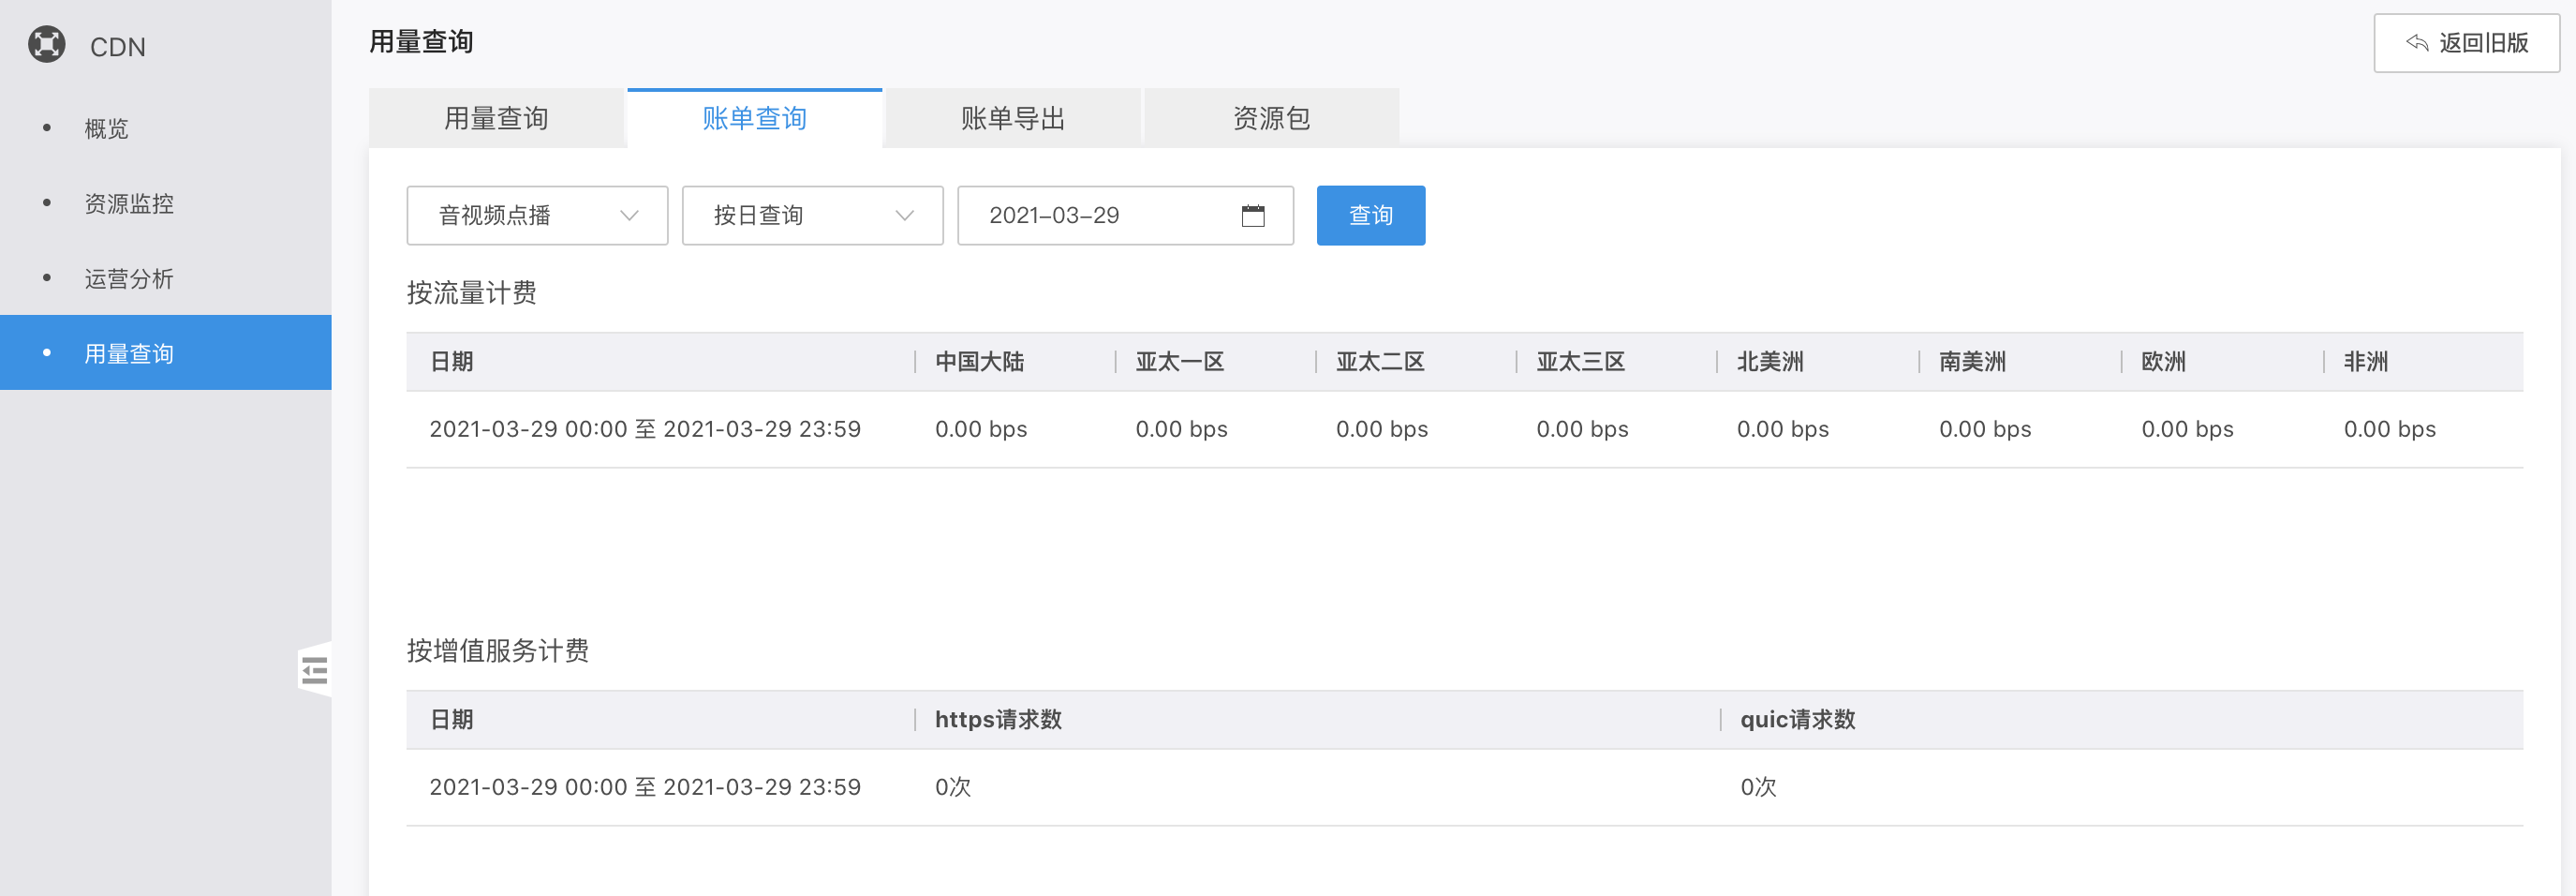Open 运营分析 in the sidebar
Screen dimensions: 2576x896
coord(129,279)
